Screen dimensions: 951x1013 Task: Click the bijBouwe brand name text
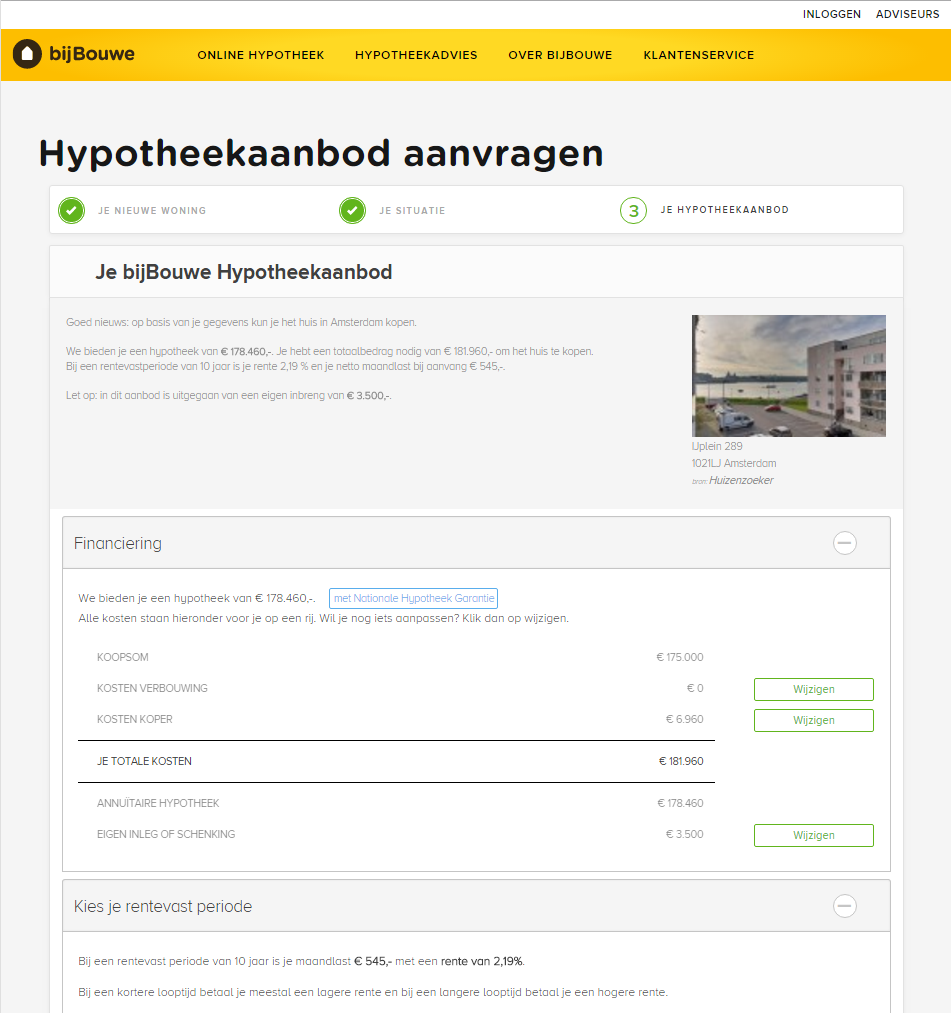pyautogui.click(x=92, y=54)
